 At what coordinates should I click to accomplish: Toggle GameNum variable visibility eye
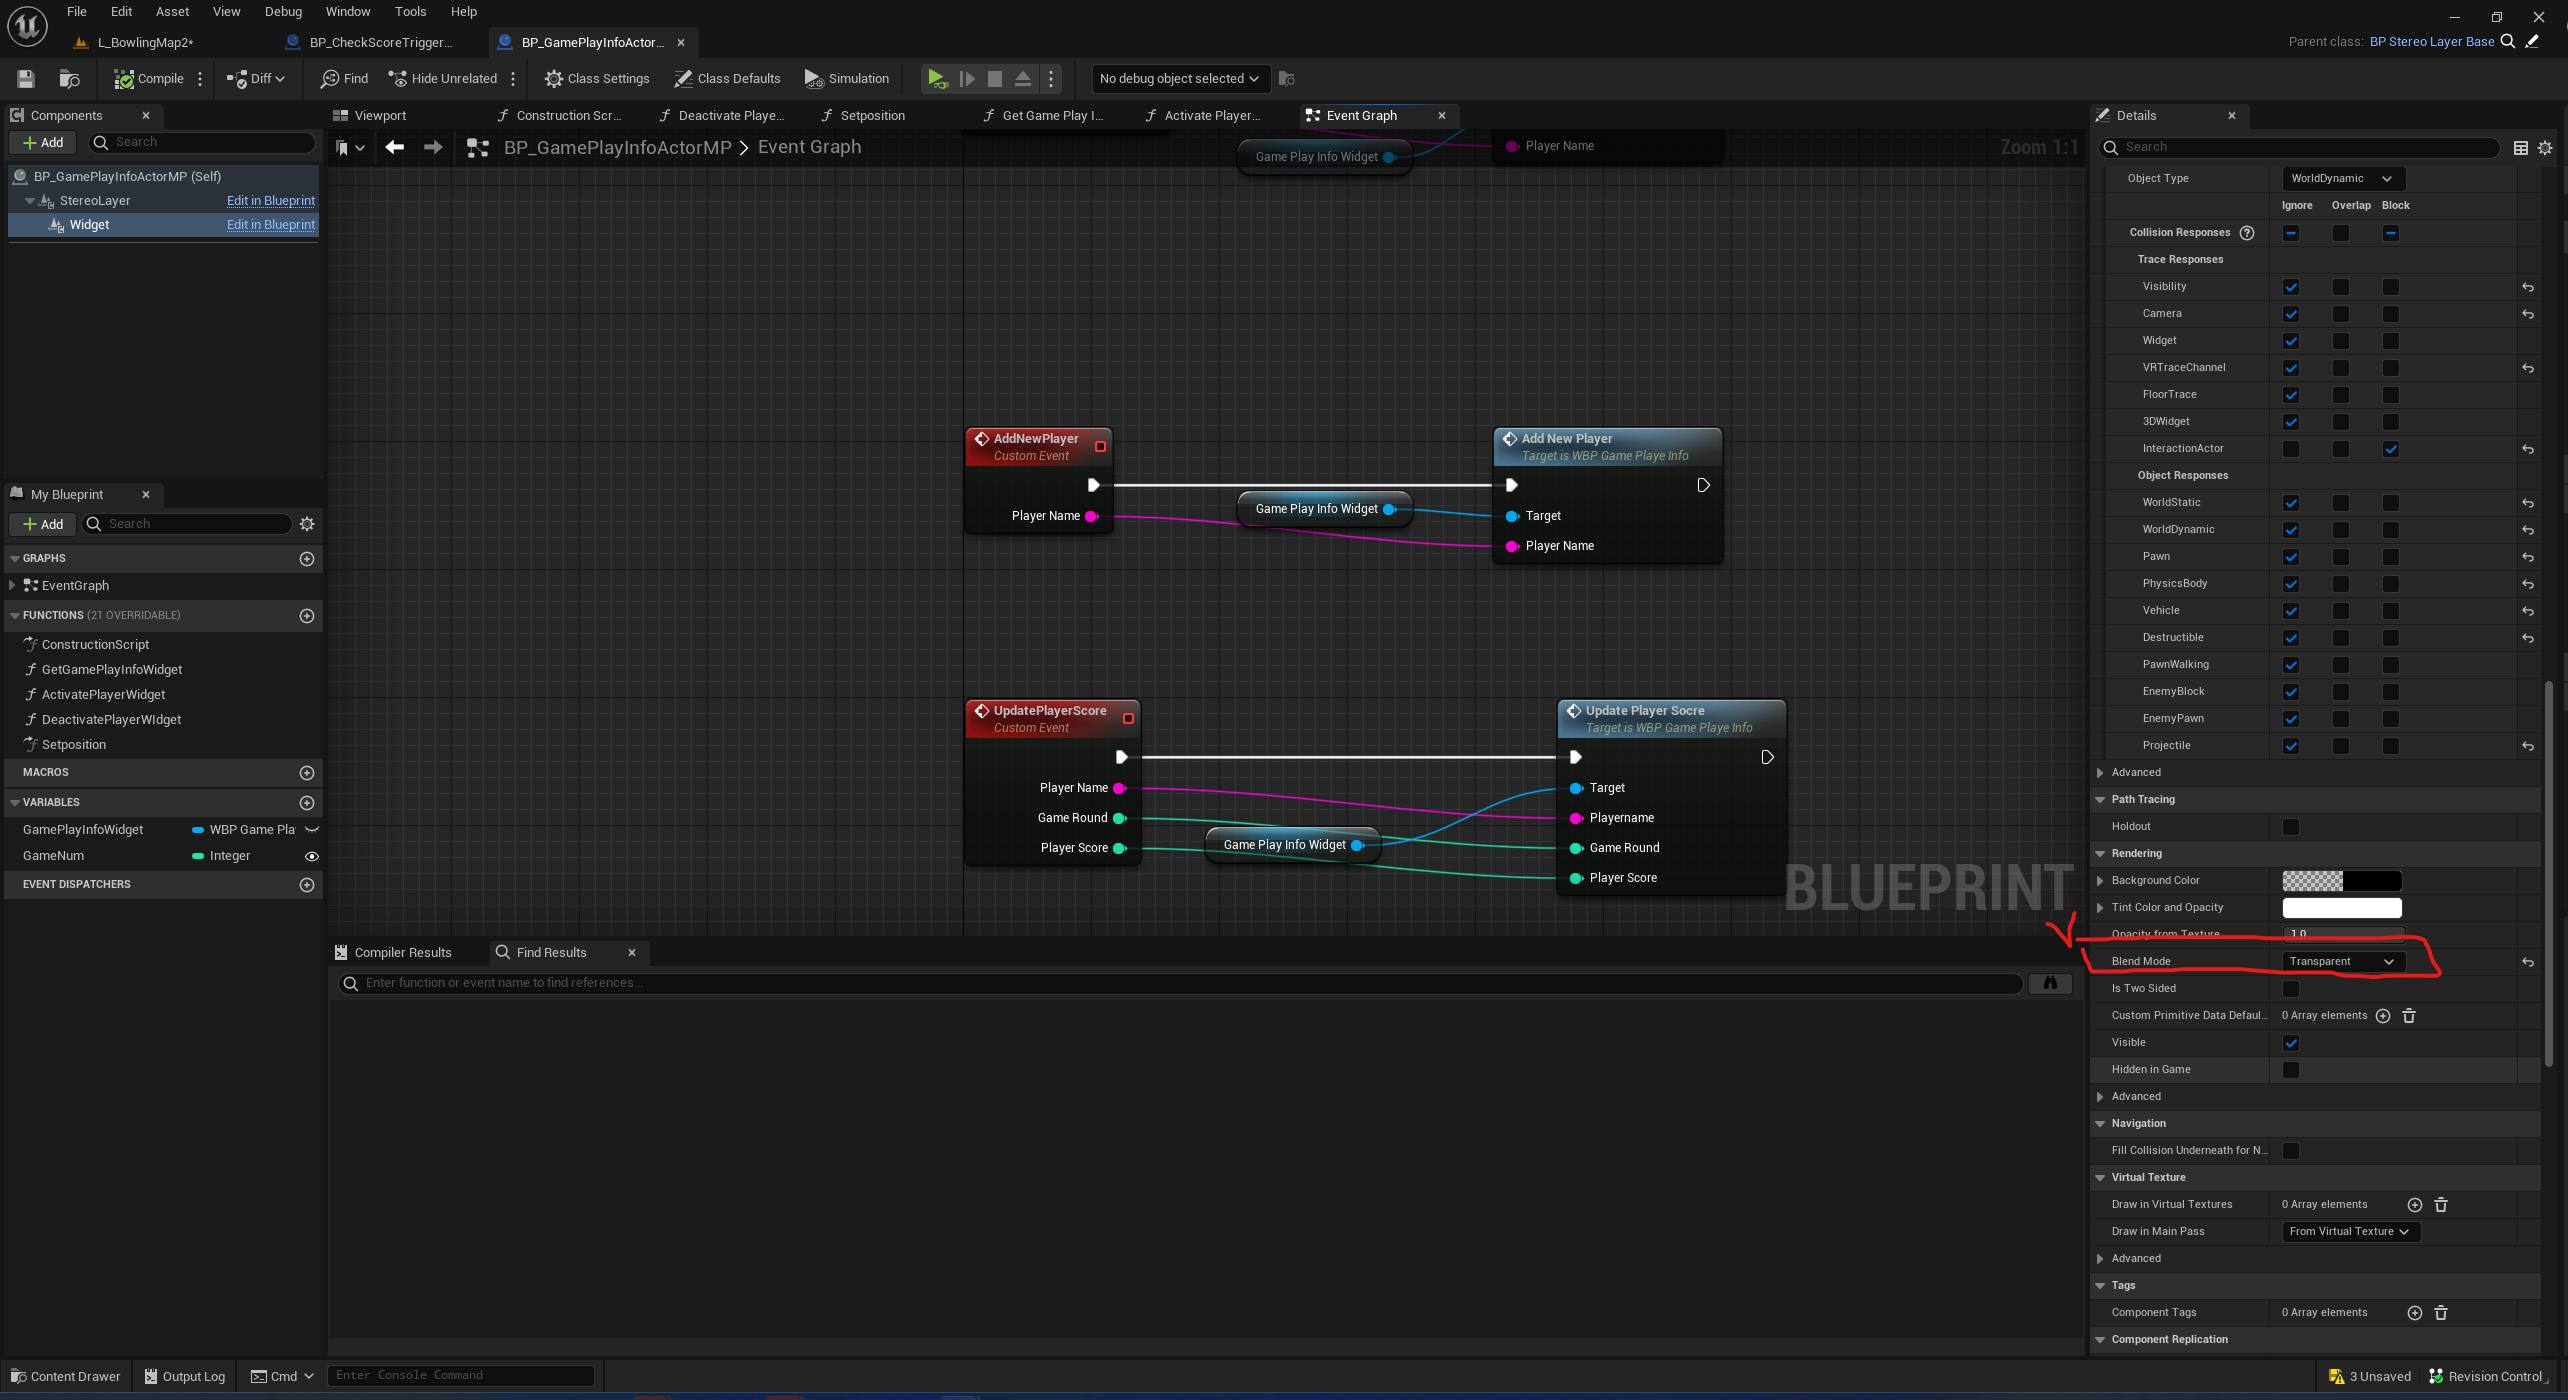click(x=311, y=856)
